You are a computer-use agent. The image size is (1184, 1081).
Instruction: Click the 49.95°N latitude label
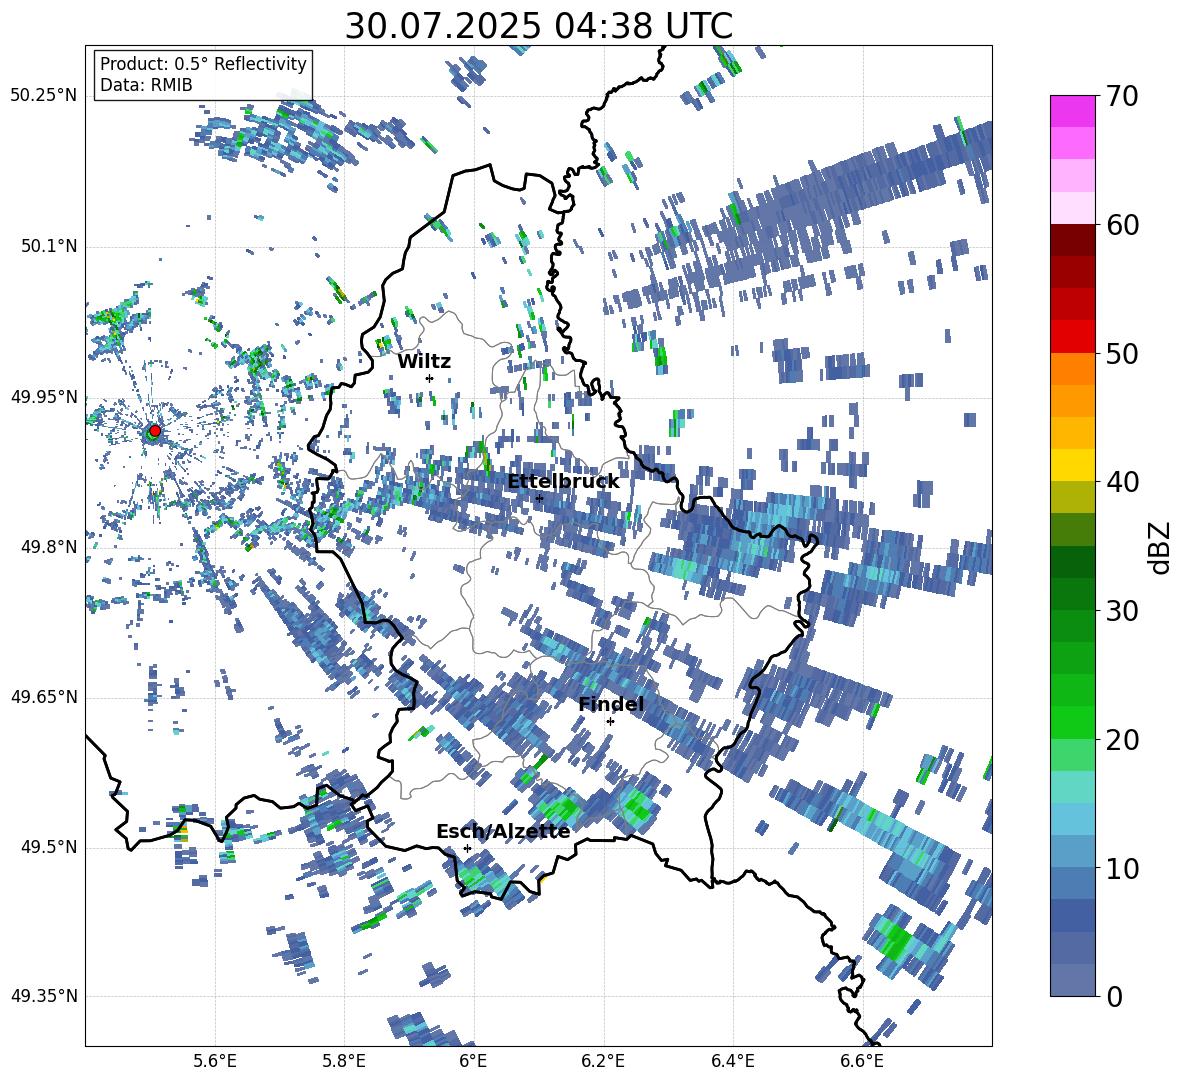44,397
